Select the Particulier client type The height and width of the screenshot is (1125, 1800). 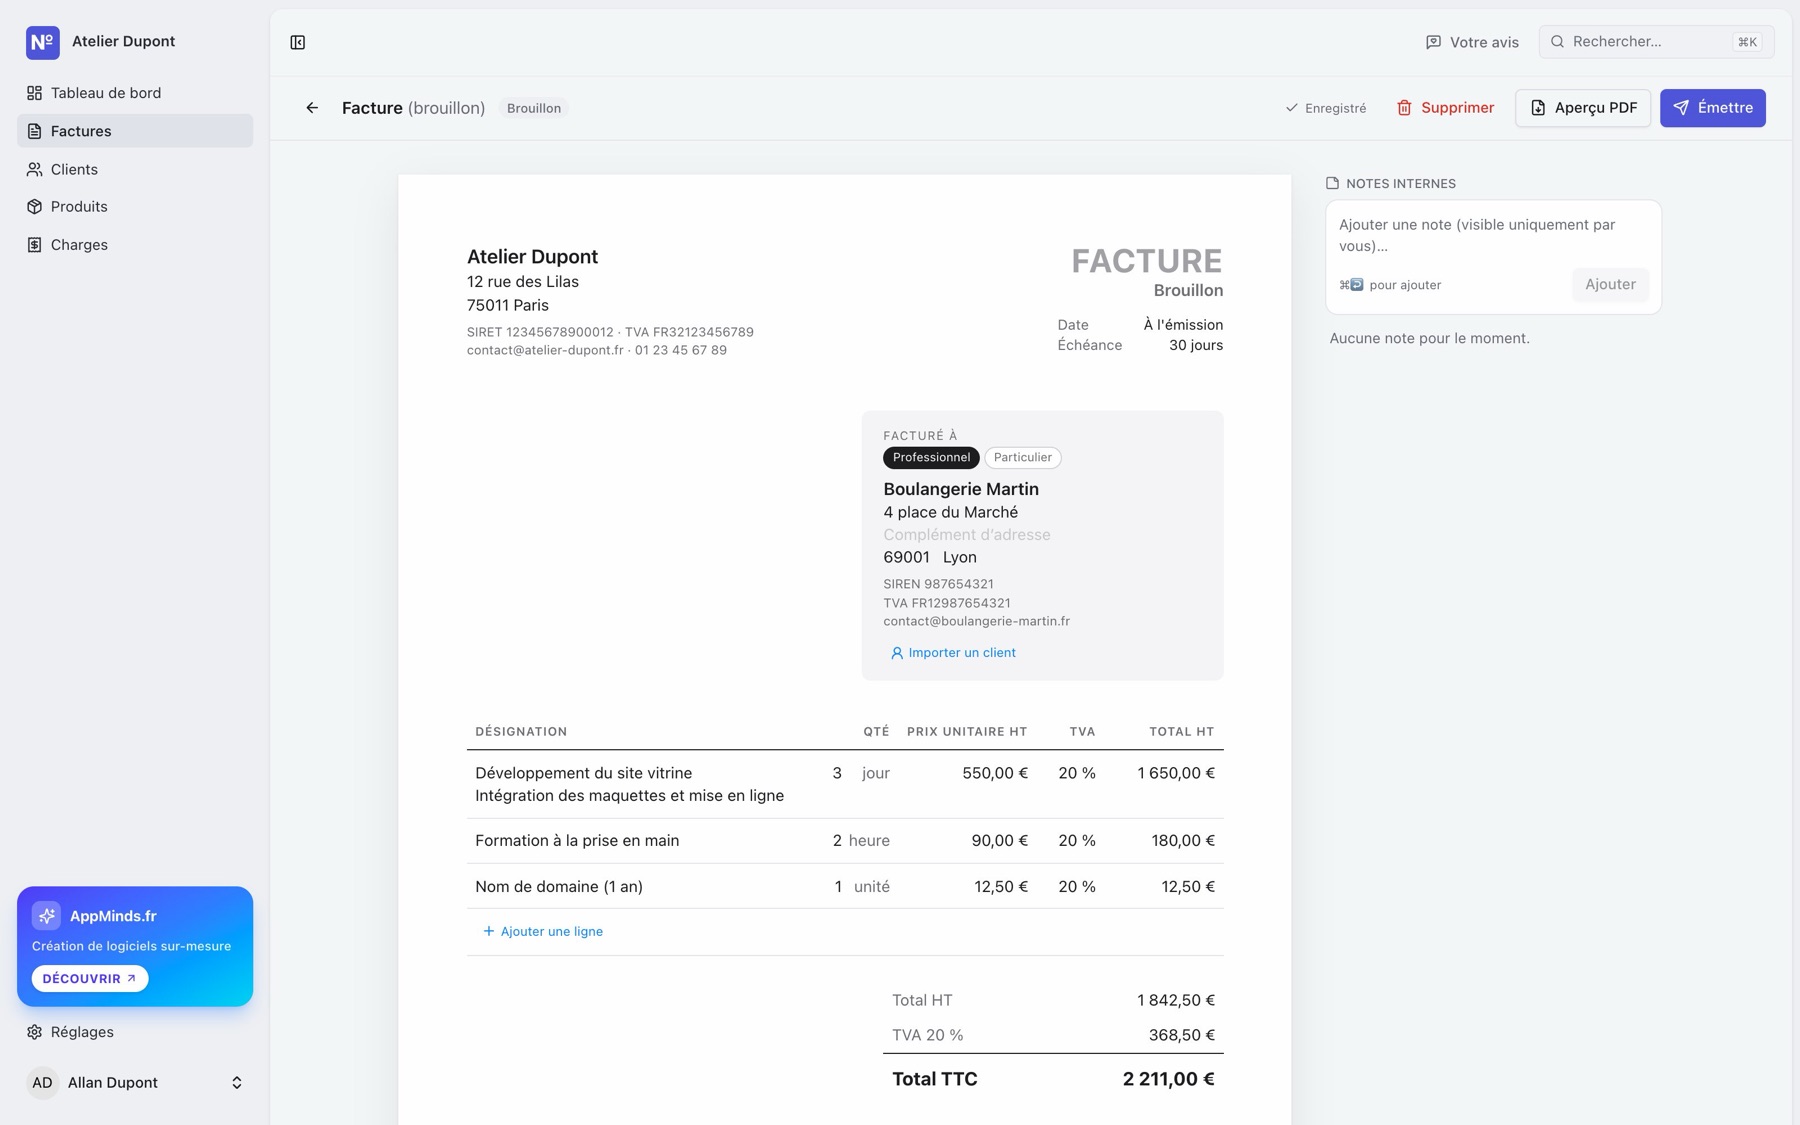pos(1023,458)
